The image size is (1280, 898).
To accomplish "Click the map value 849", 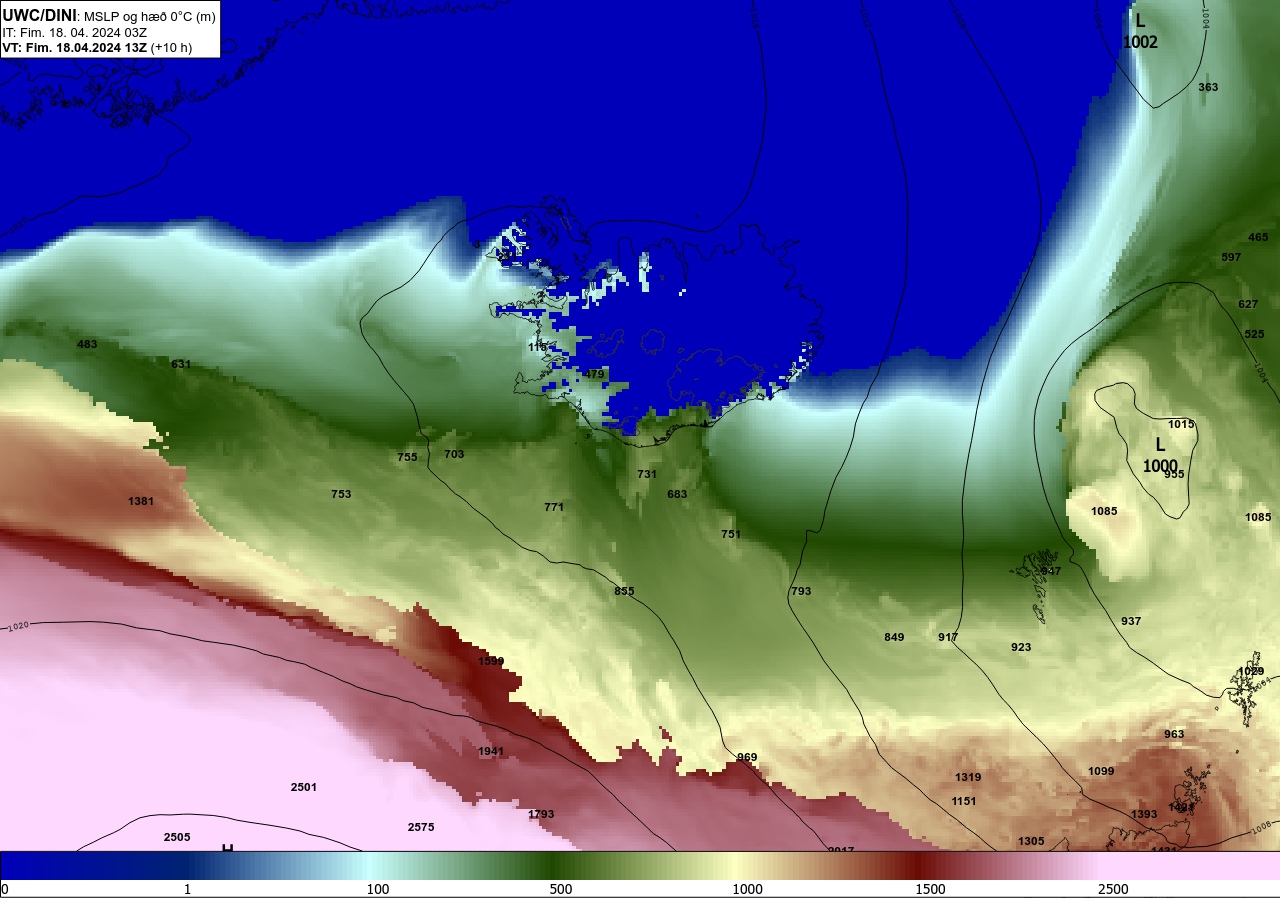I will [x=894, y=637].
